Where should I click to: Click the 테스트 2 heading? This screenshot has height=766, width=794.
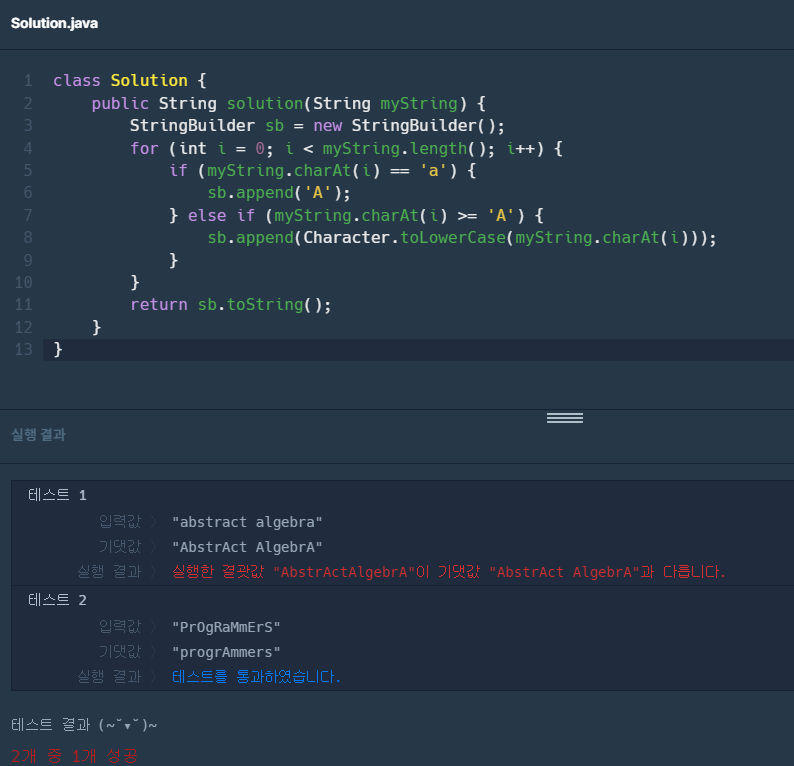57,600
